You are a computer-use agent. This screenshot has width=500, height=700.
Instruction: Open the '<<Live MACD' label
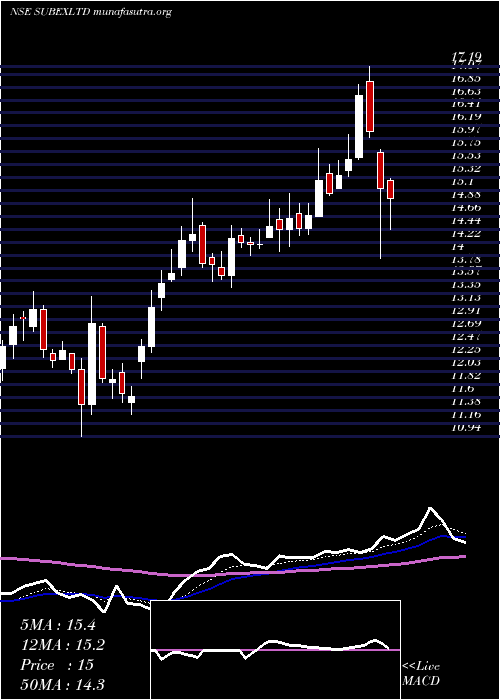[421, 673]
